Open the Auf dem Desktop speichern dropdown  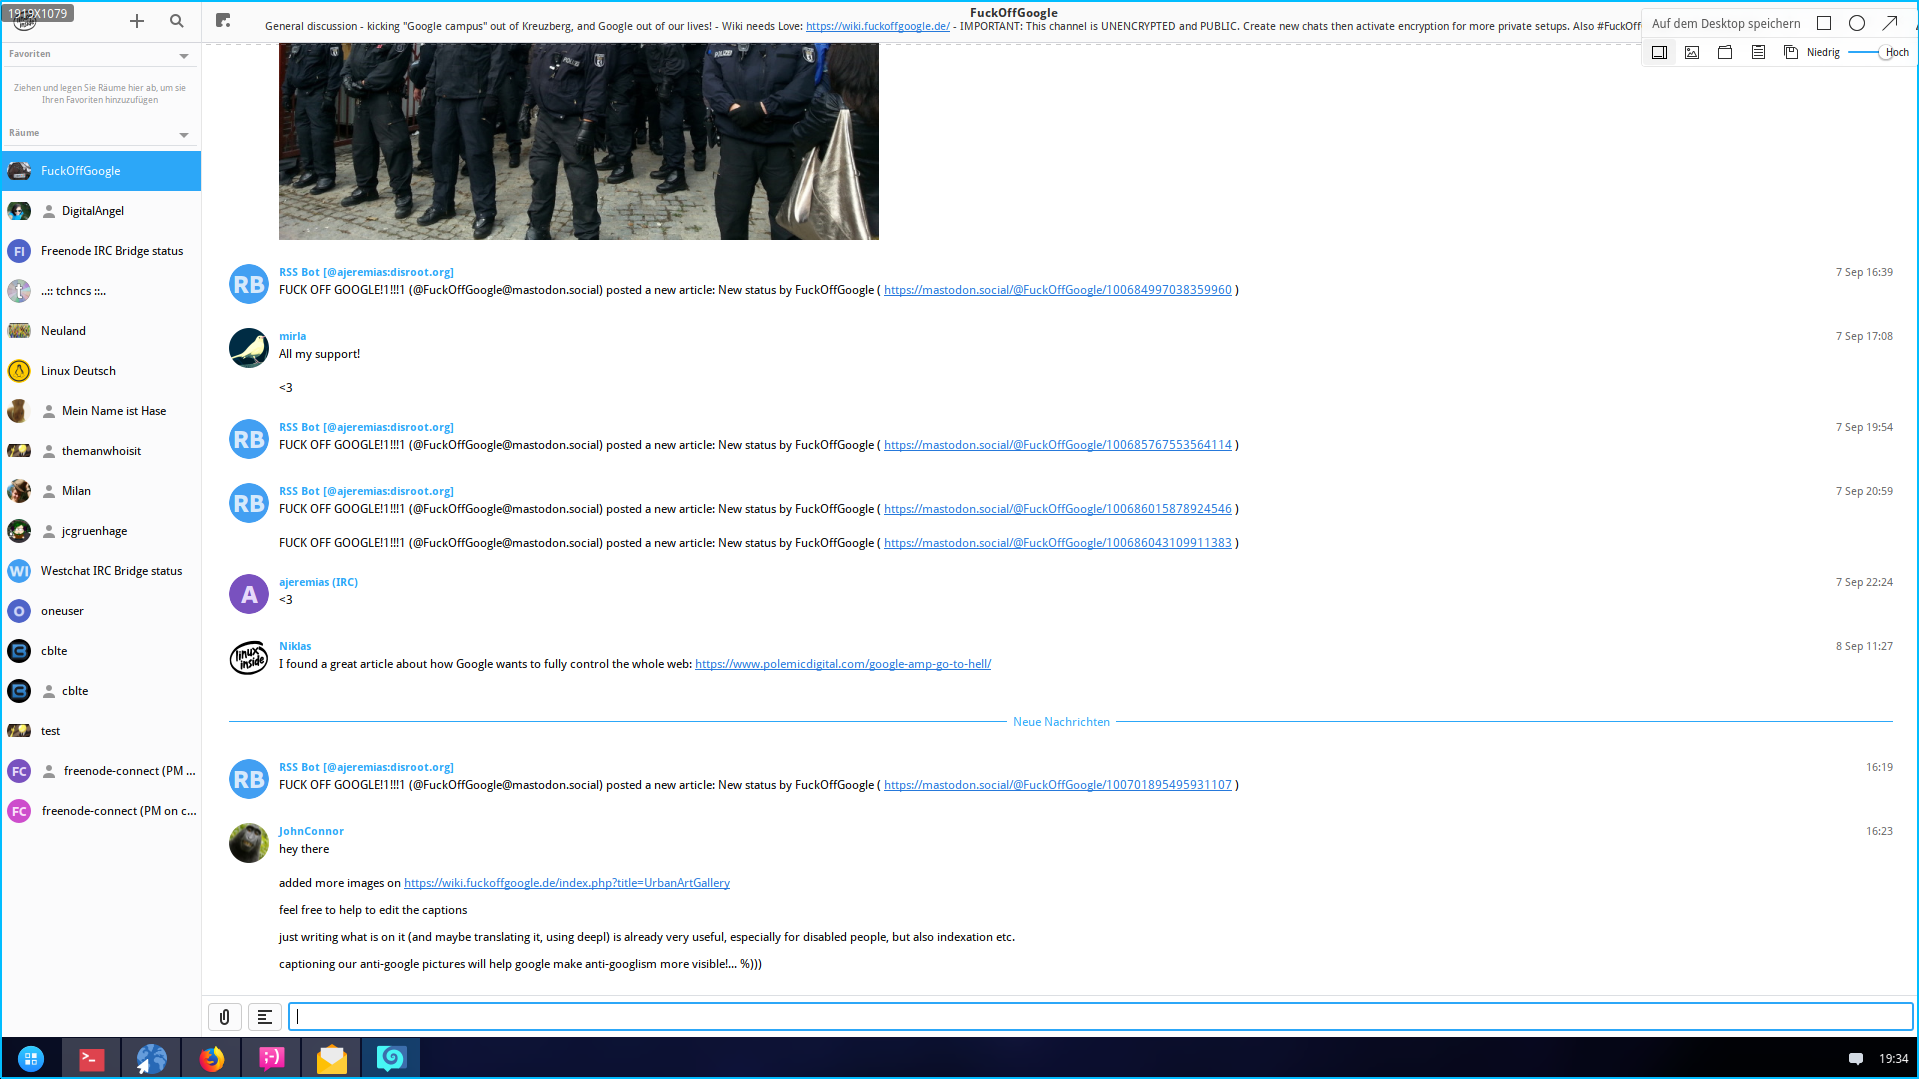1726,23
